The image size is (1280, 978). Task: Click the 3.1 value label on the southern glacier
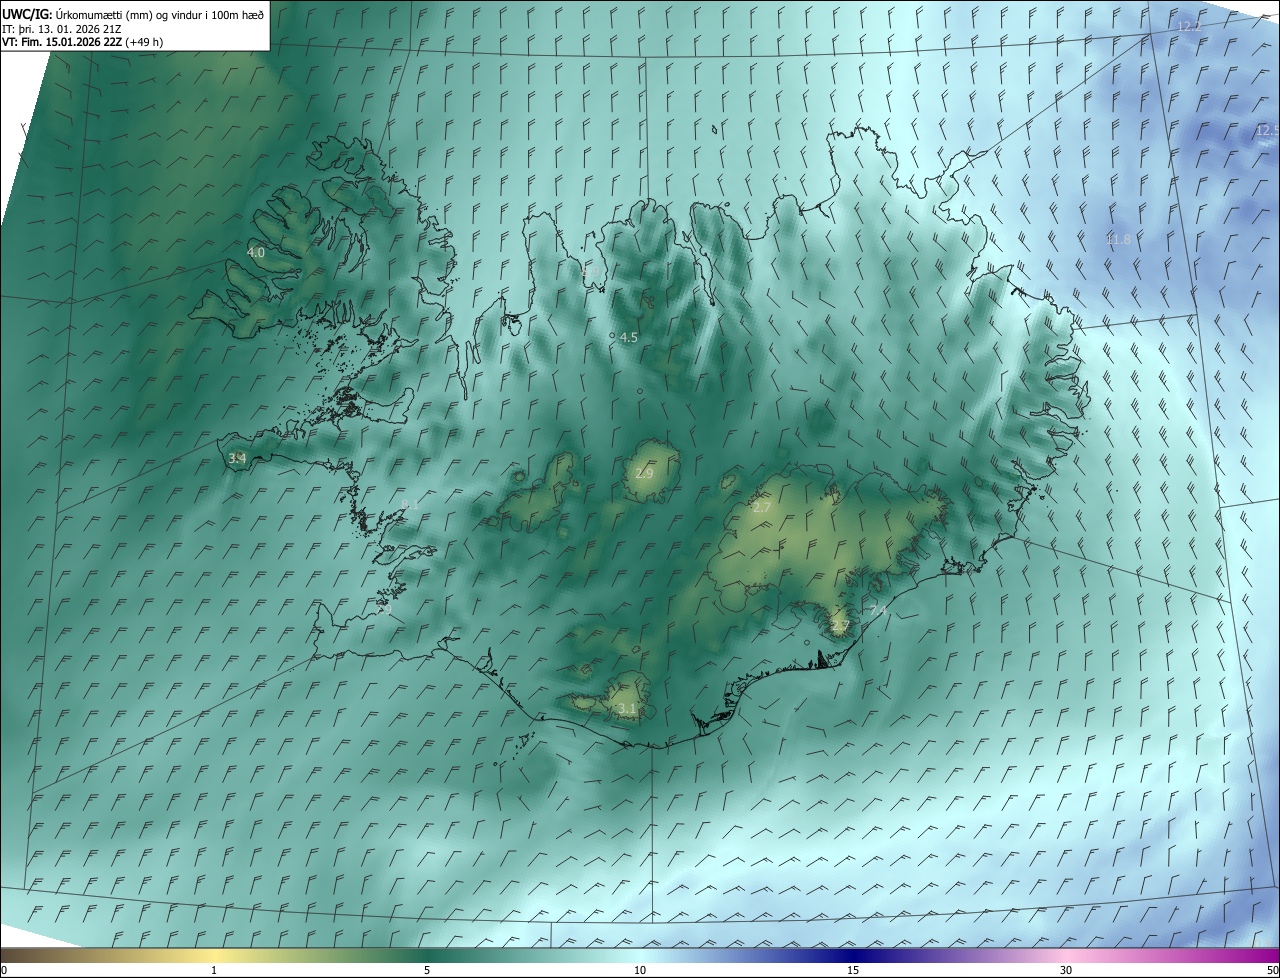[x=627, y=709]
